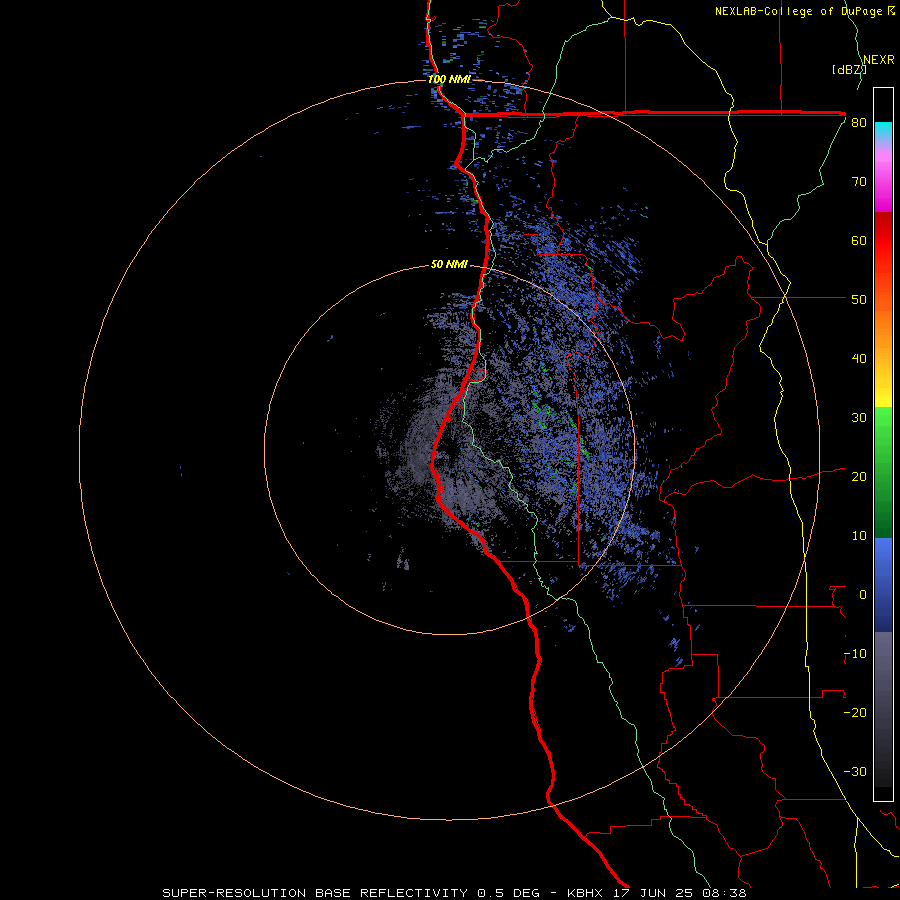
Task: Click the 30 value on the dBZ scale
Action: click(859, 418)
